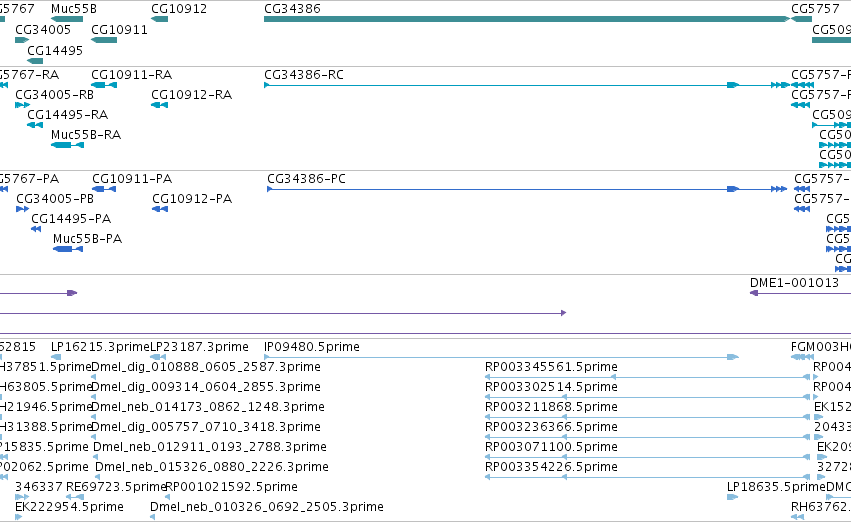Click the CG10911-RA transcript label
The height and width of the screenshot is (522, 851).
[131, 74]
